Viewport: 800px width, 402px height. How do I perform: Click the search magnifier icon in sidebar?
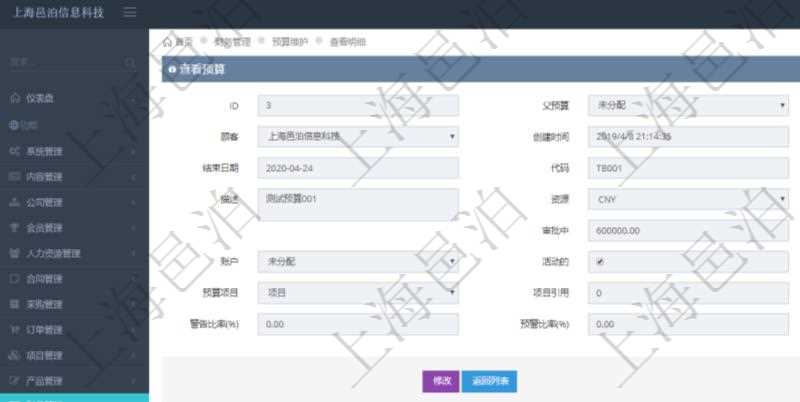click(130, 62)
